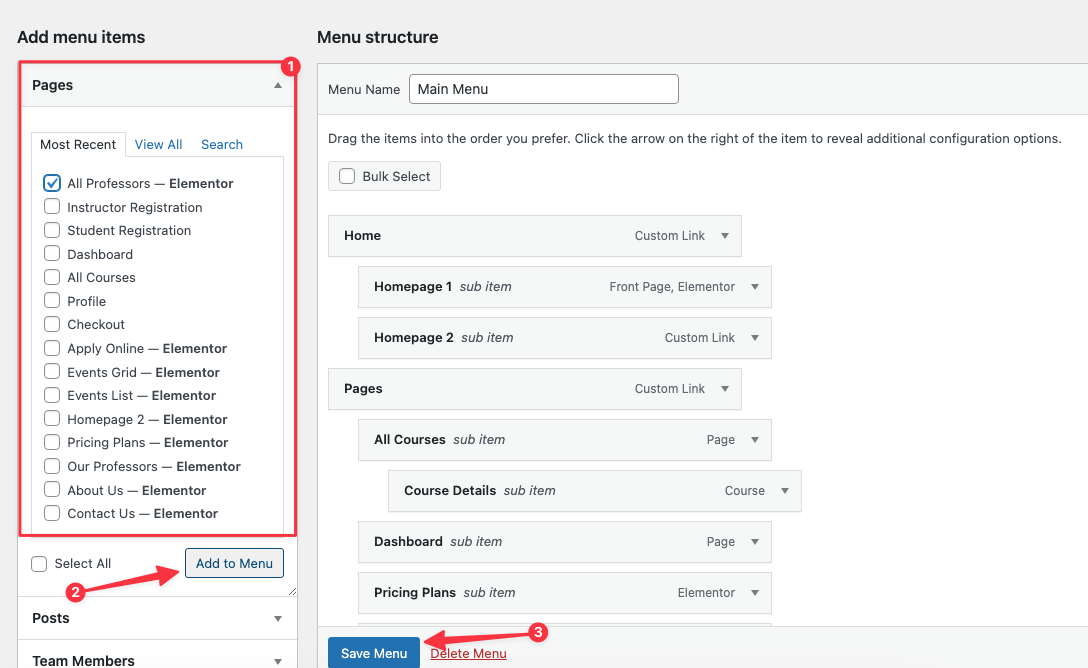This screenshot has width=1088, height=668.
Task: Tick the Contact Us checkbox
Action: click(x=52, y=513)
